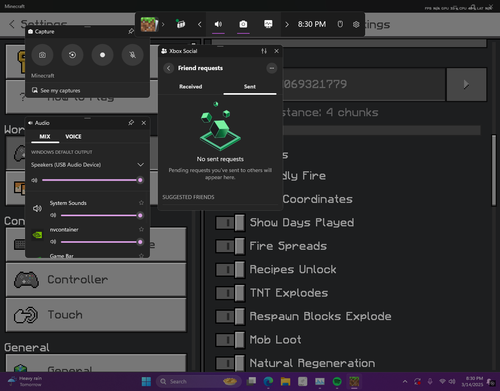The height and width of the screenshot is (391, 500).
Task: Toggle Show Days Played
Action: [230, 223]
